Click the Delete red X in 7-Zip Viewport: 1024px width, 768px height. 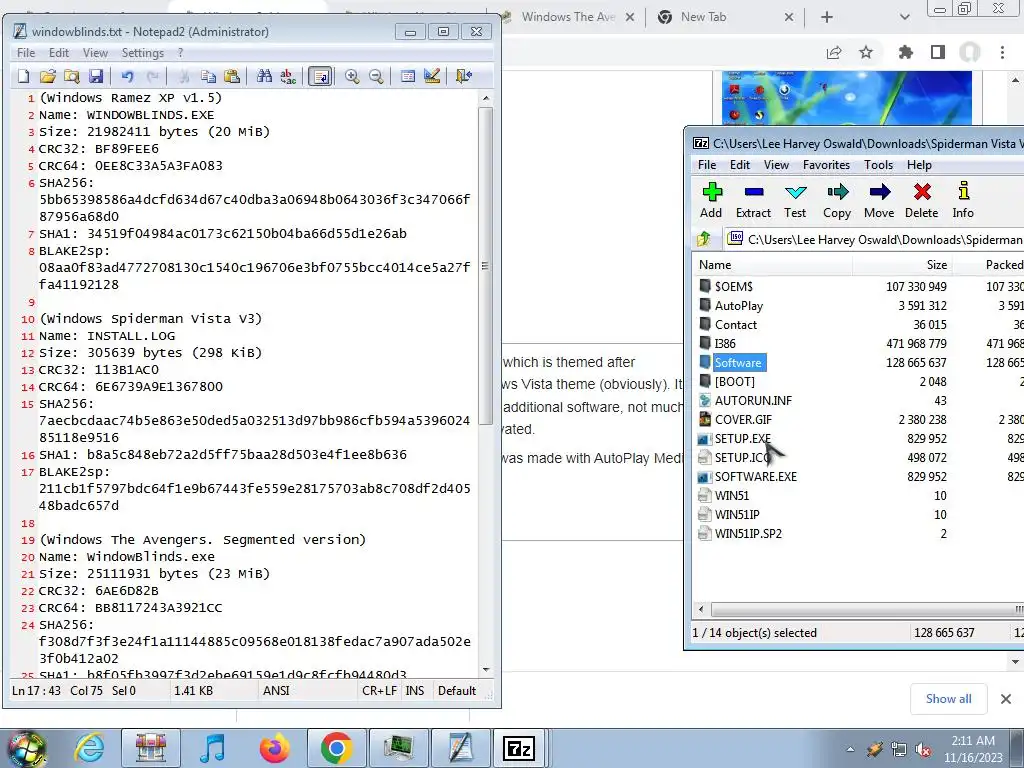pos(921,200)
